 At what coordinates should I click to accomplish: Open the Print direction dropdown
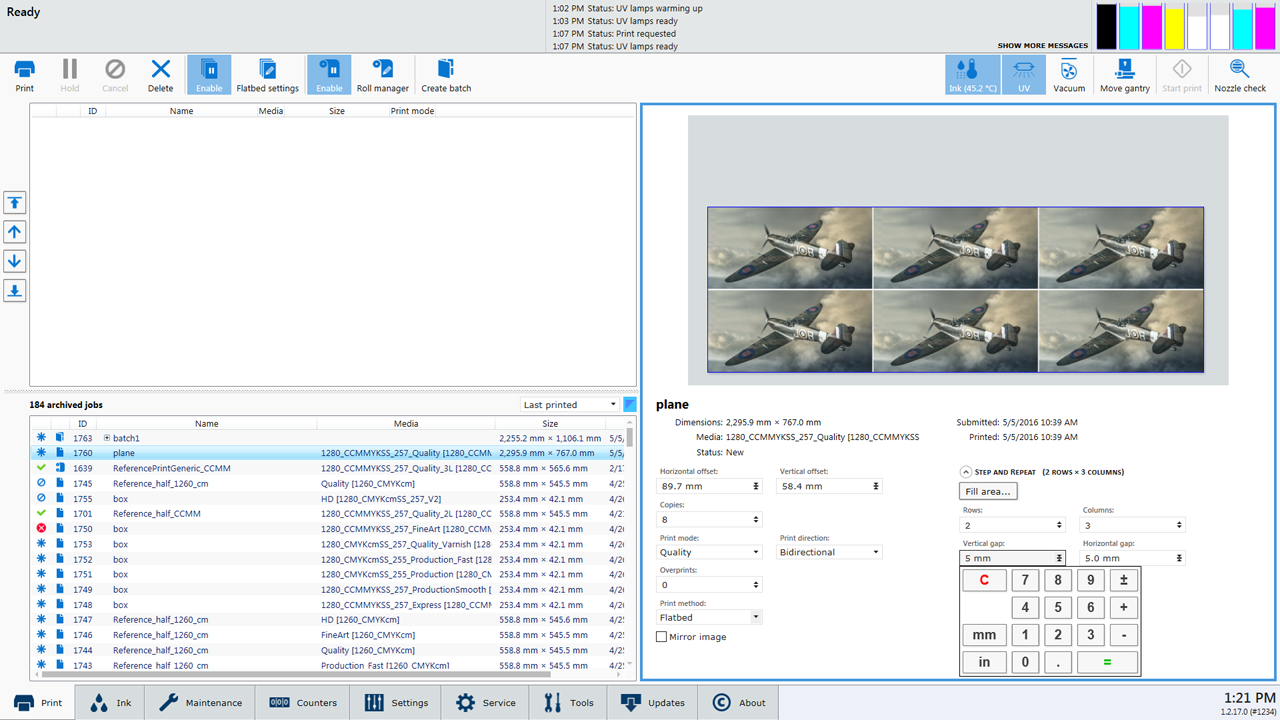click(x=830, y=552)
